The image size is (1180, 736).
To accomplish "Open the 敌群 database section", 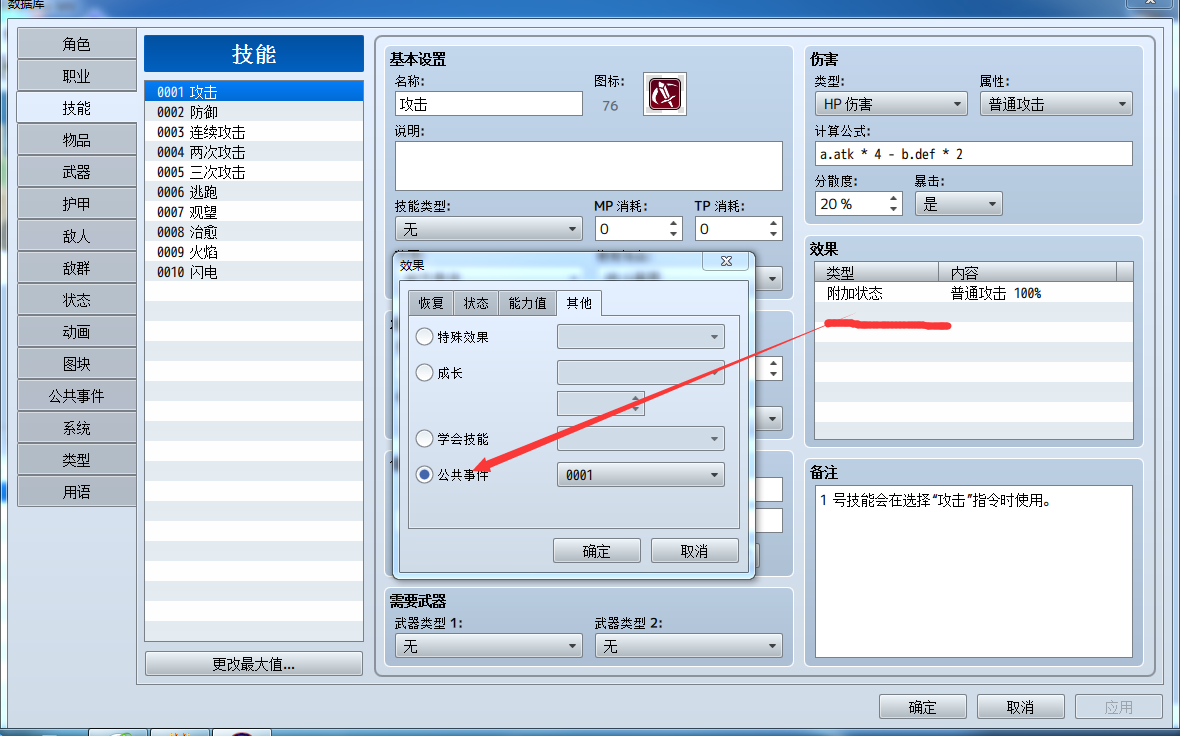I will 77,268.
